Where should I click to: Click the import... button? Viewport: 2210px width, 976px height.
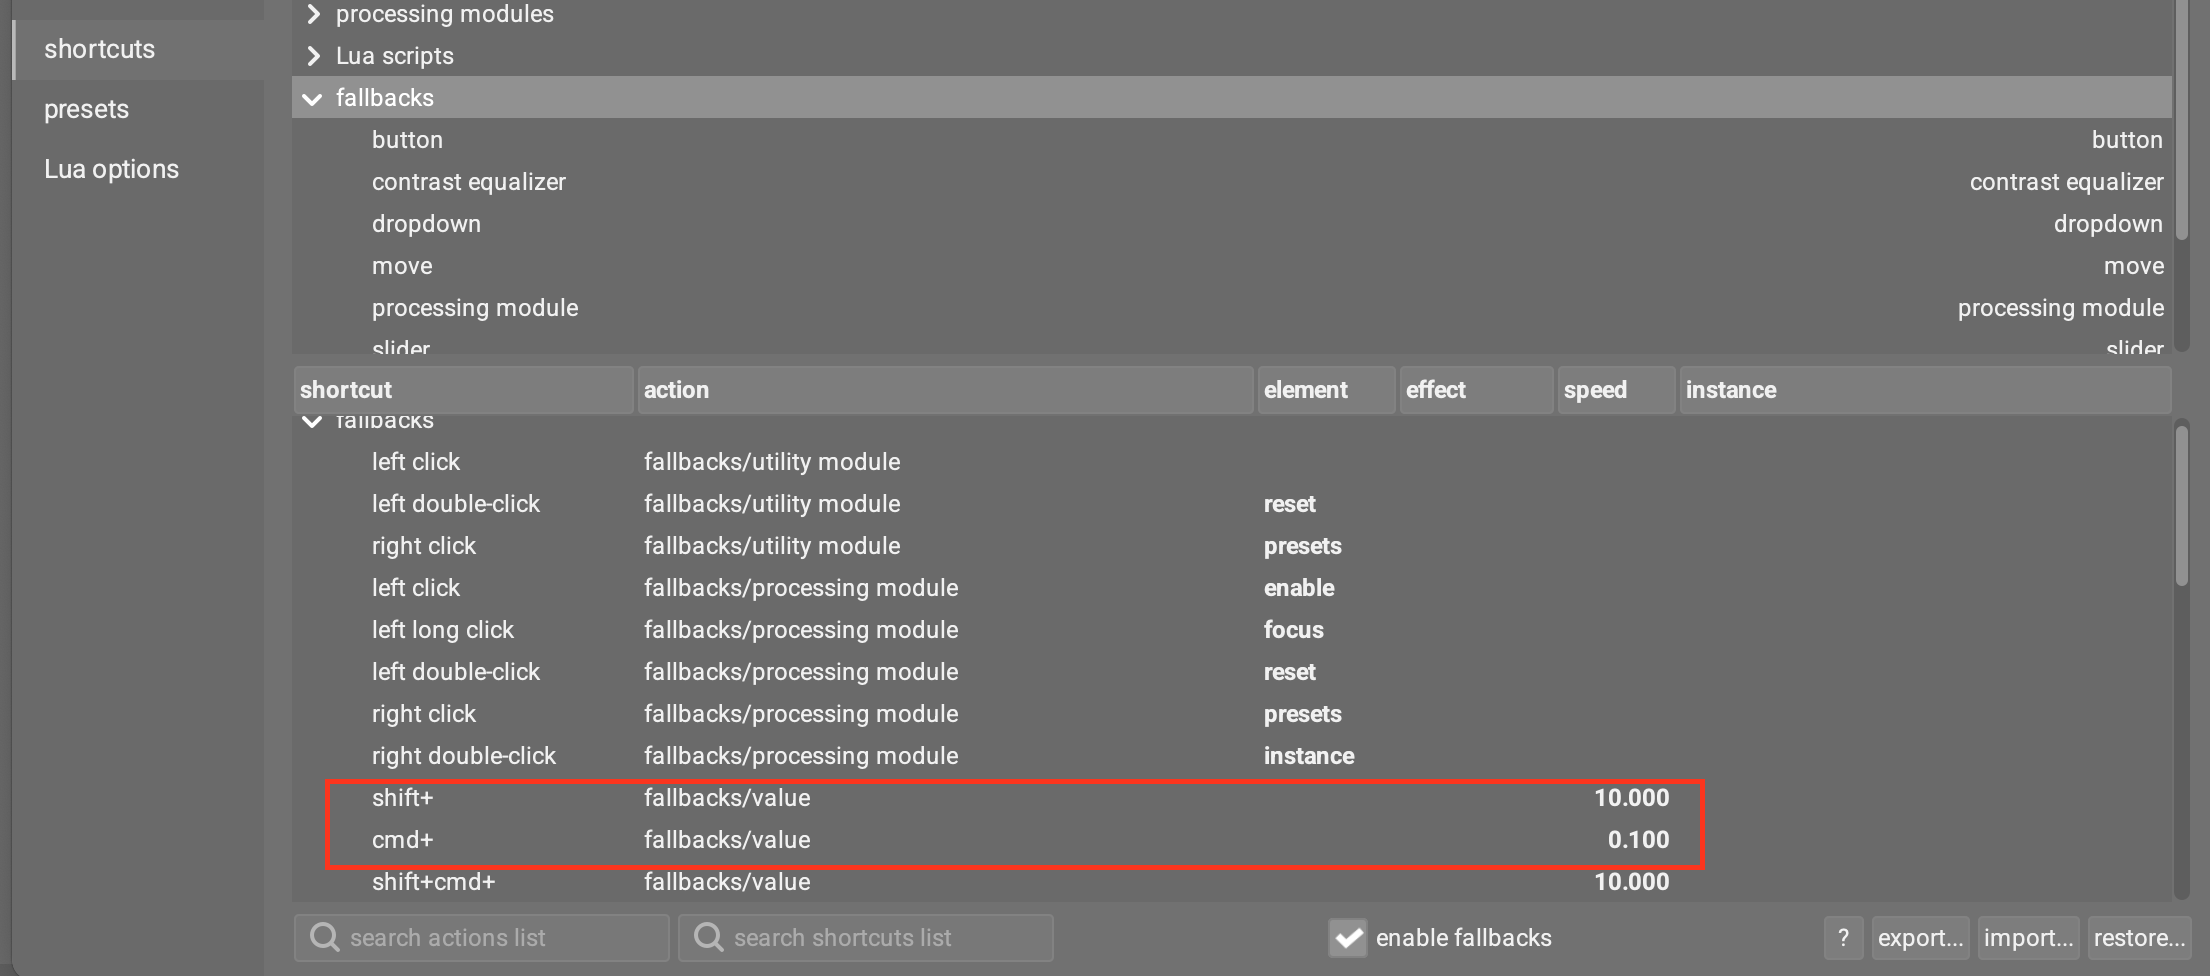[2028, 937]
